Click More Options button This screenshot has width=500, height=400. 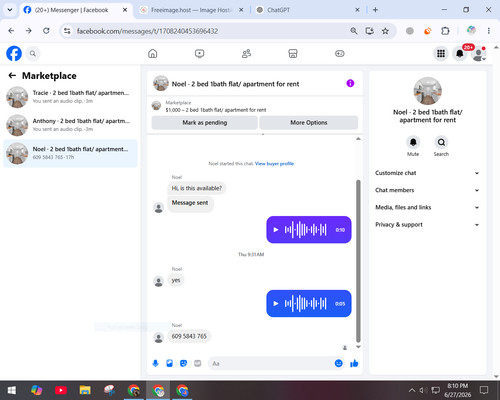pyautogui.click(x=309, y=123)
